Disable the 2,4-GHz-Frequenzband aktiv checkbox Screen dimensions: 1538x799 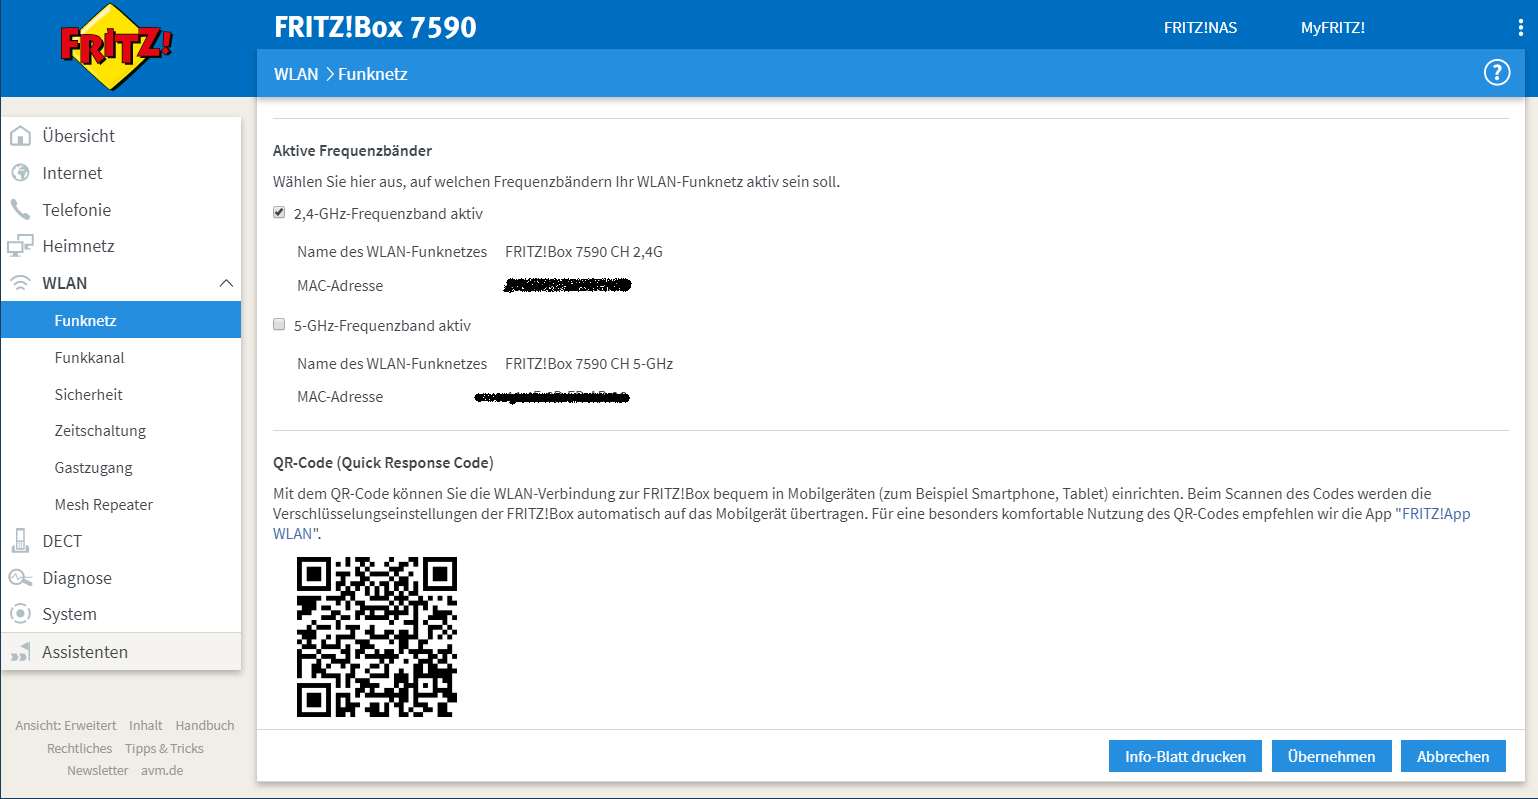tap(279, 213)
